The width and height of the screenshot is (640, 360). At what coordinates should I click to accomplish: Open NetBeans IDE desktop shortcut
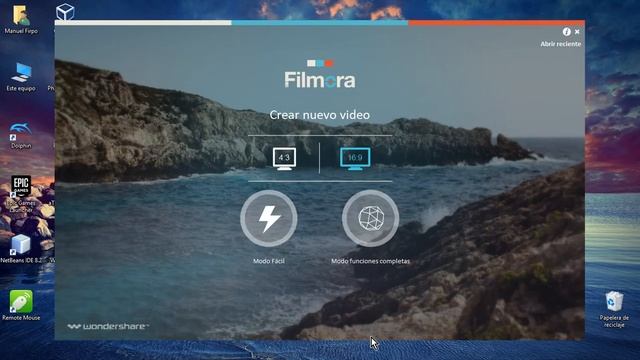pyautogui.click(x=20, y=249)
